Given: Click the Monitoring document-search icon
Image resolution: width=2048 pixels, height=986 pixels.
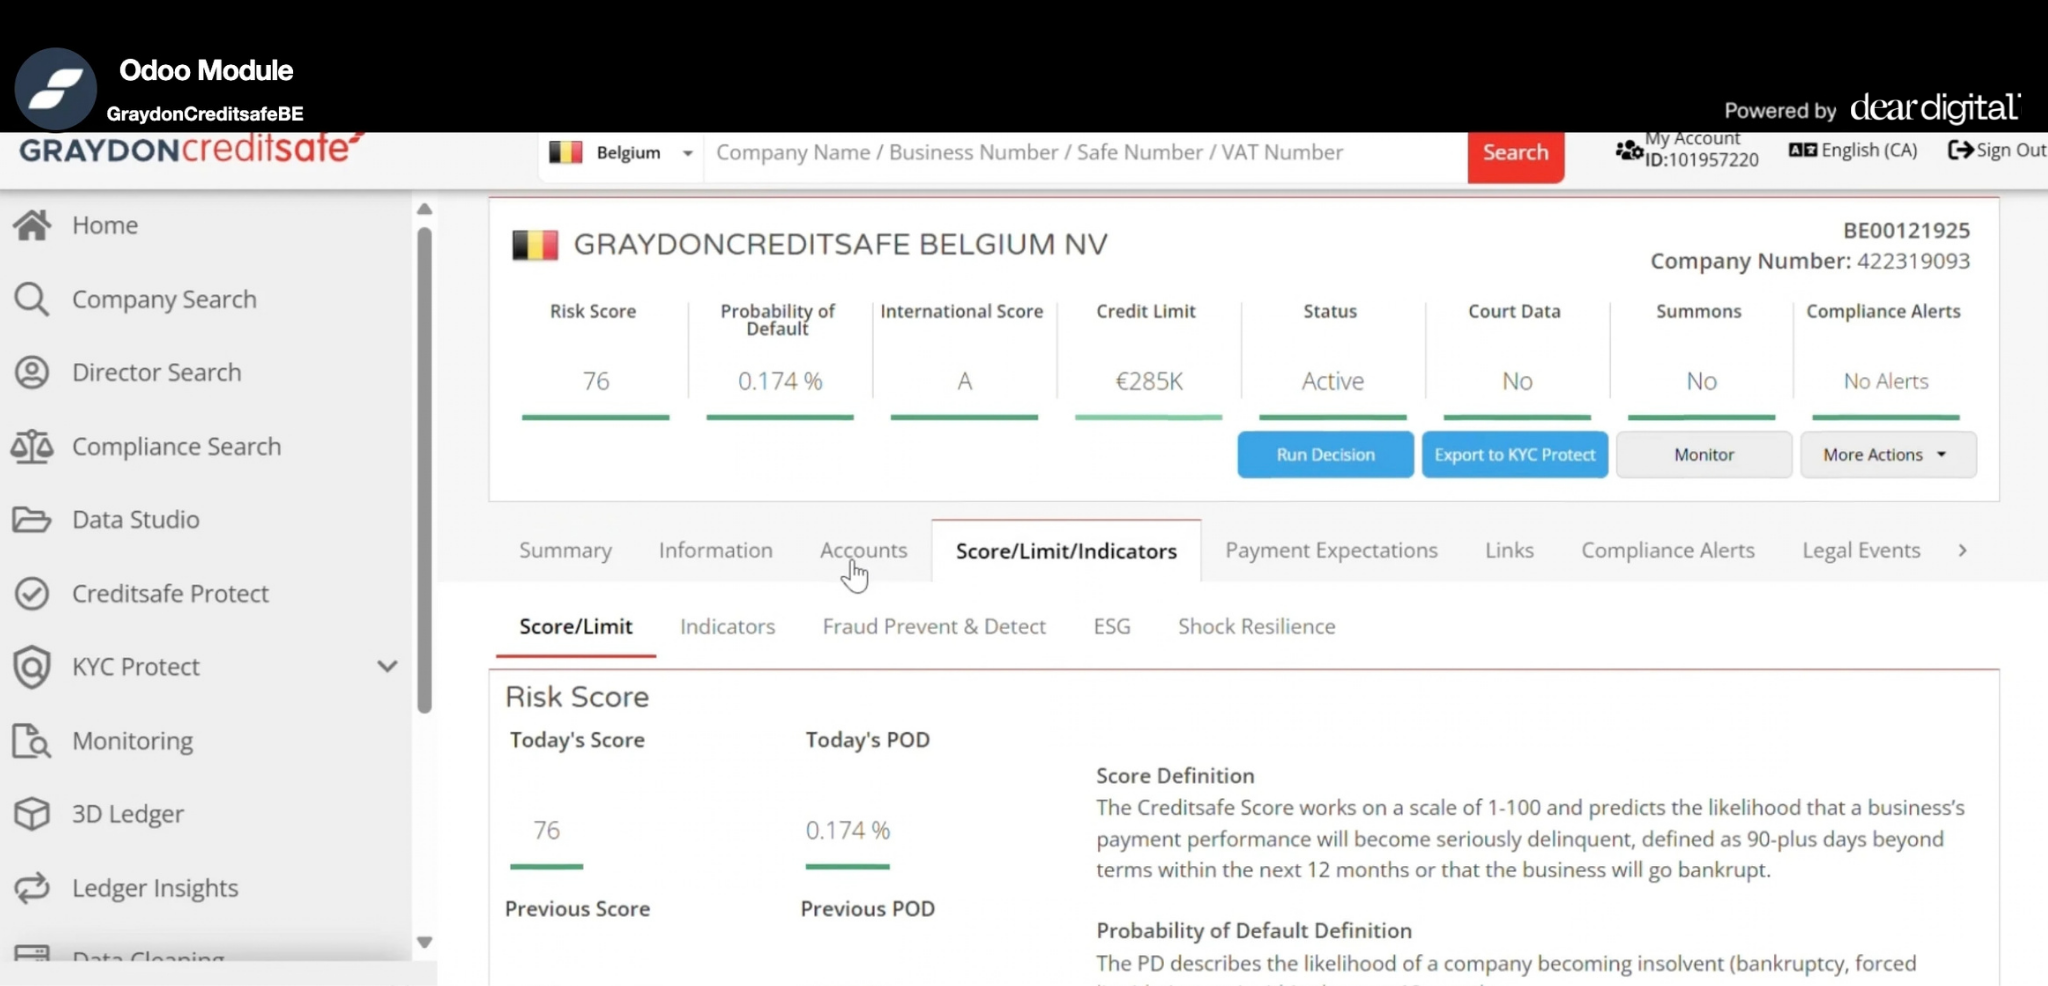Looking at the screenshot, I should coord(32,741).
